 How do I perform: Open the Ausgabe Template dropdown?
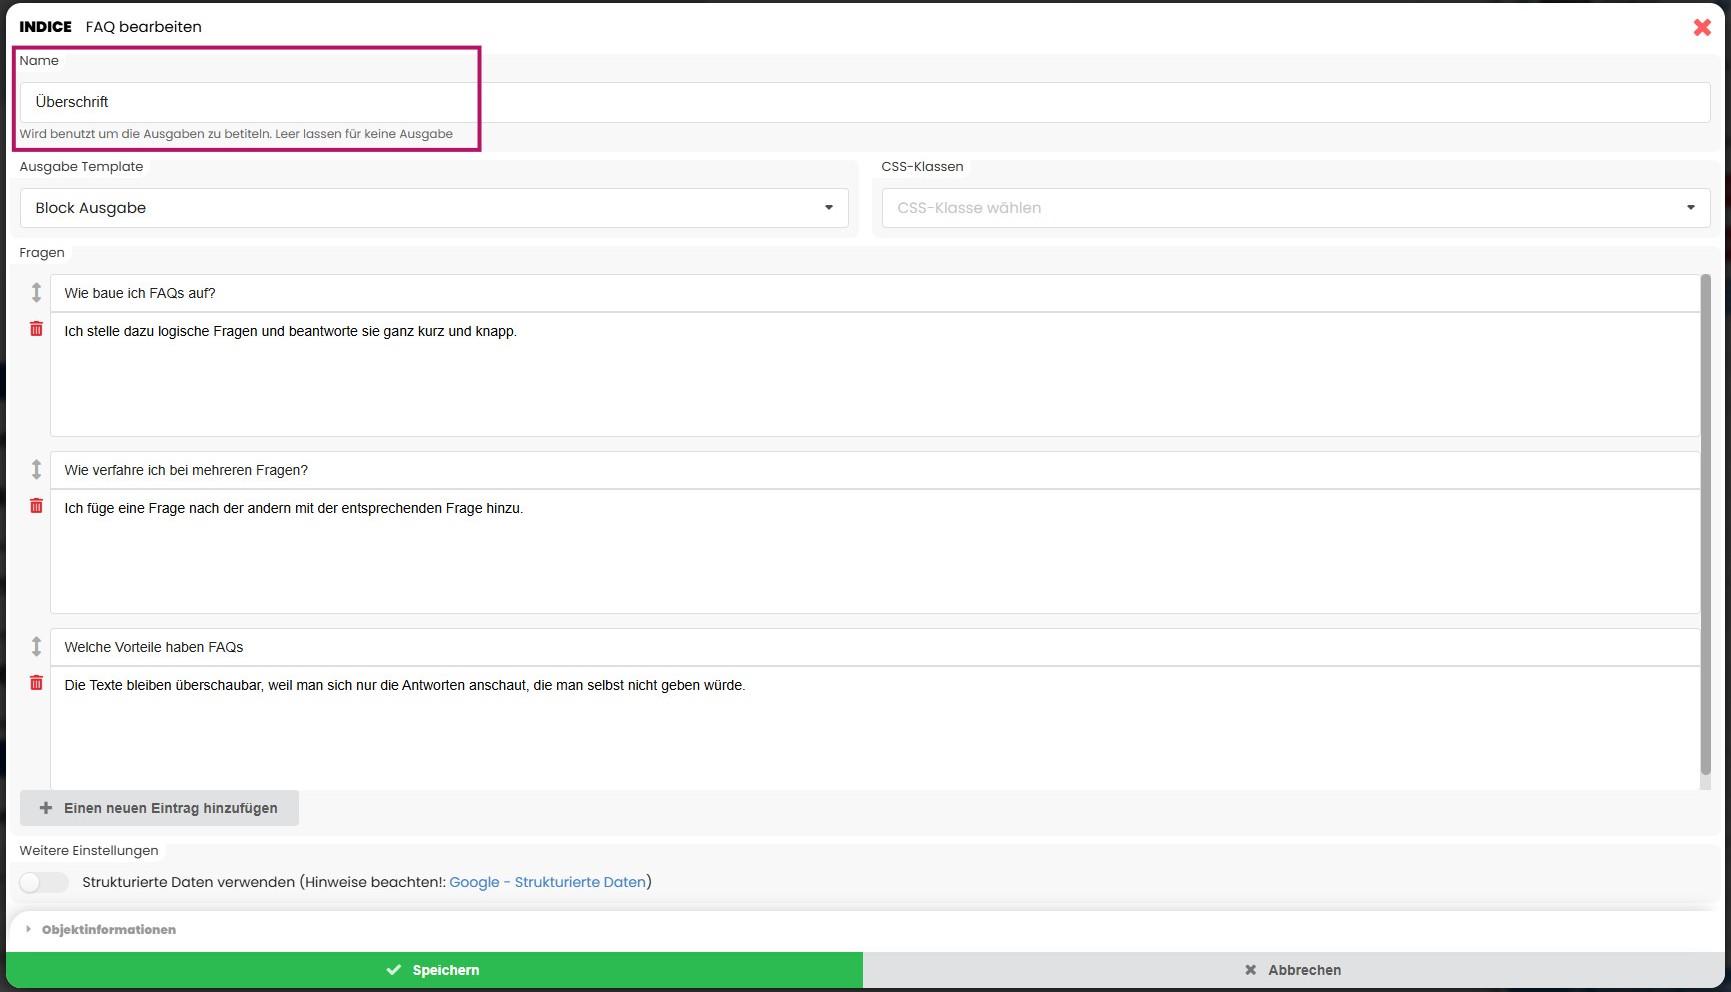(433, 208)
